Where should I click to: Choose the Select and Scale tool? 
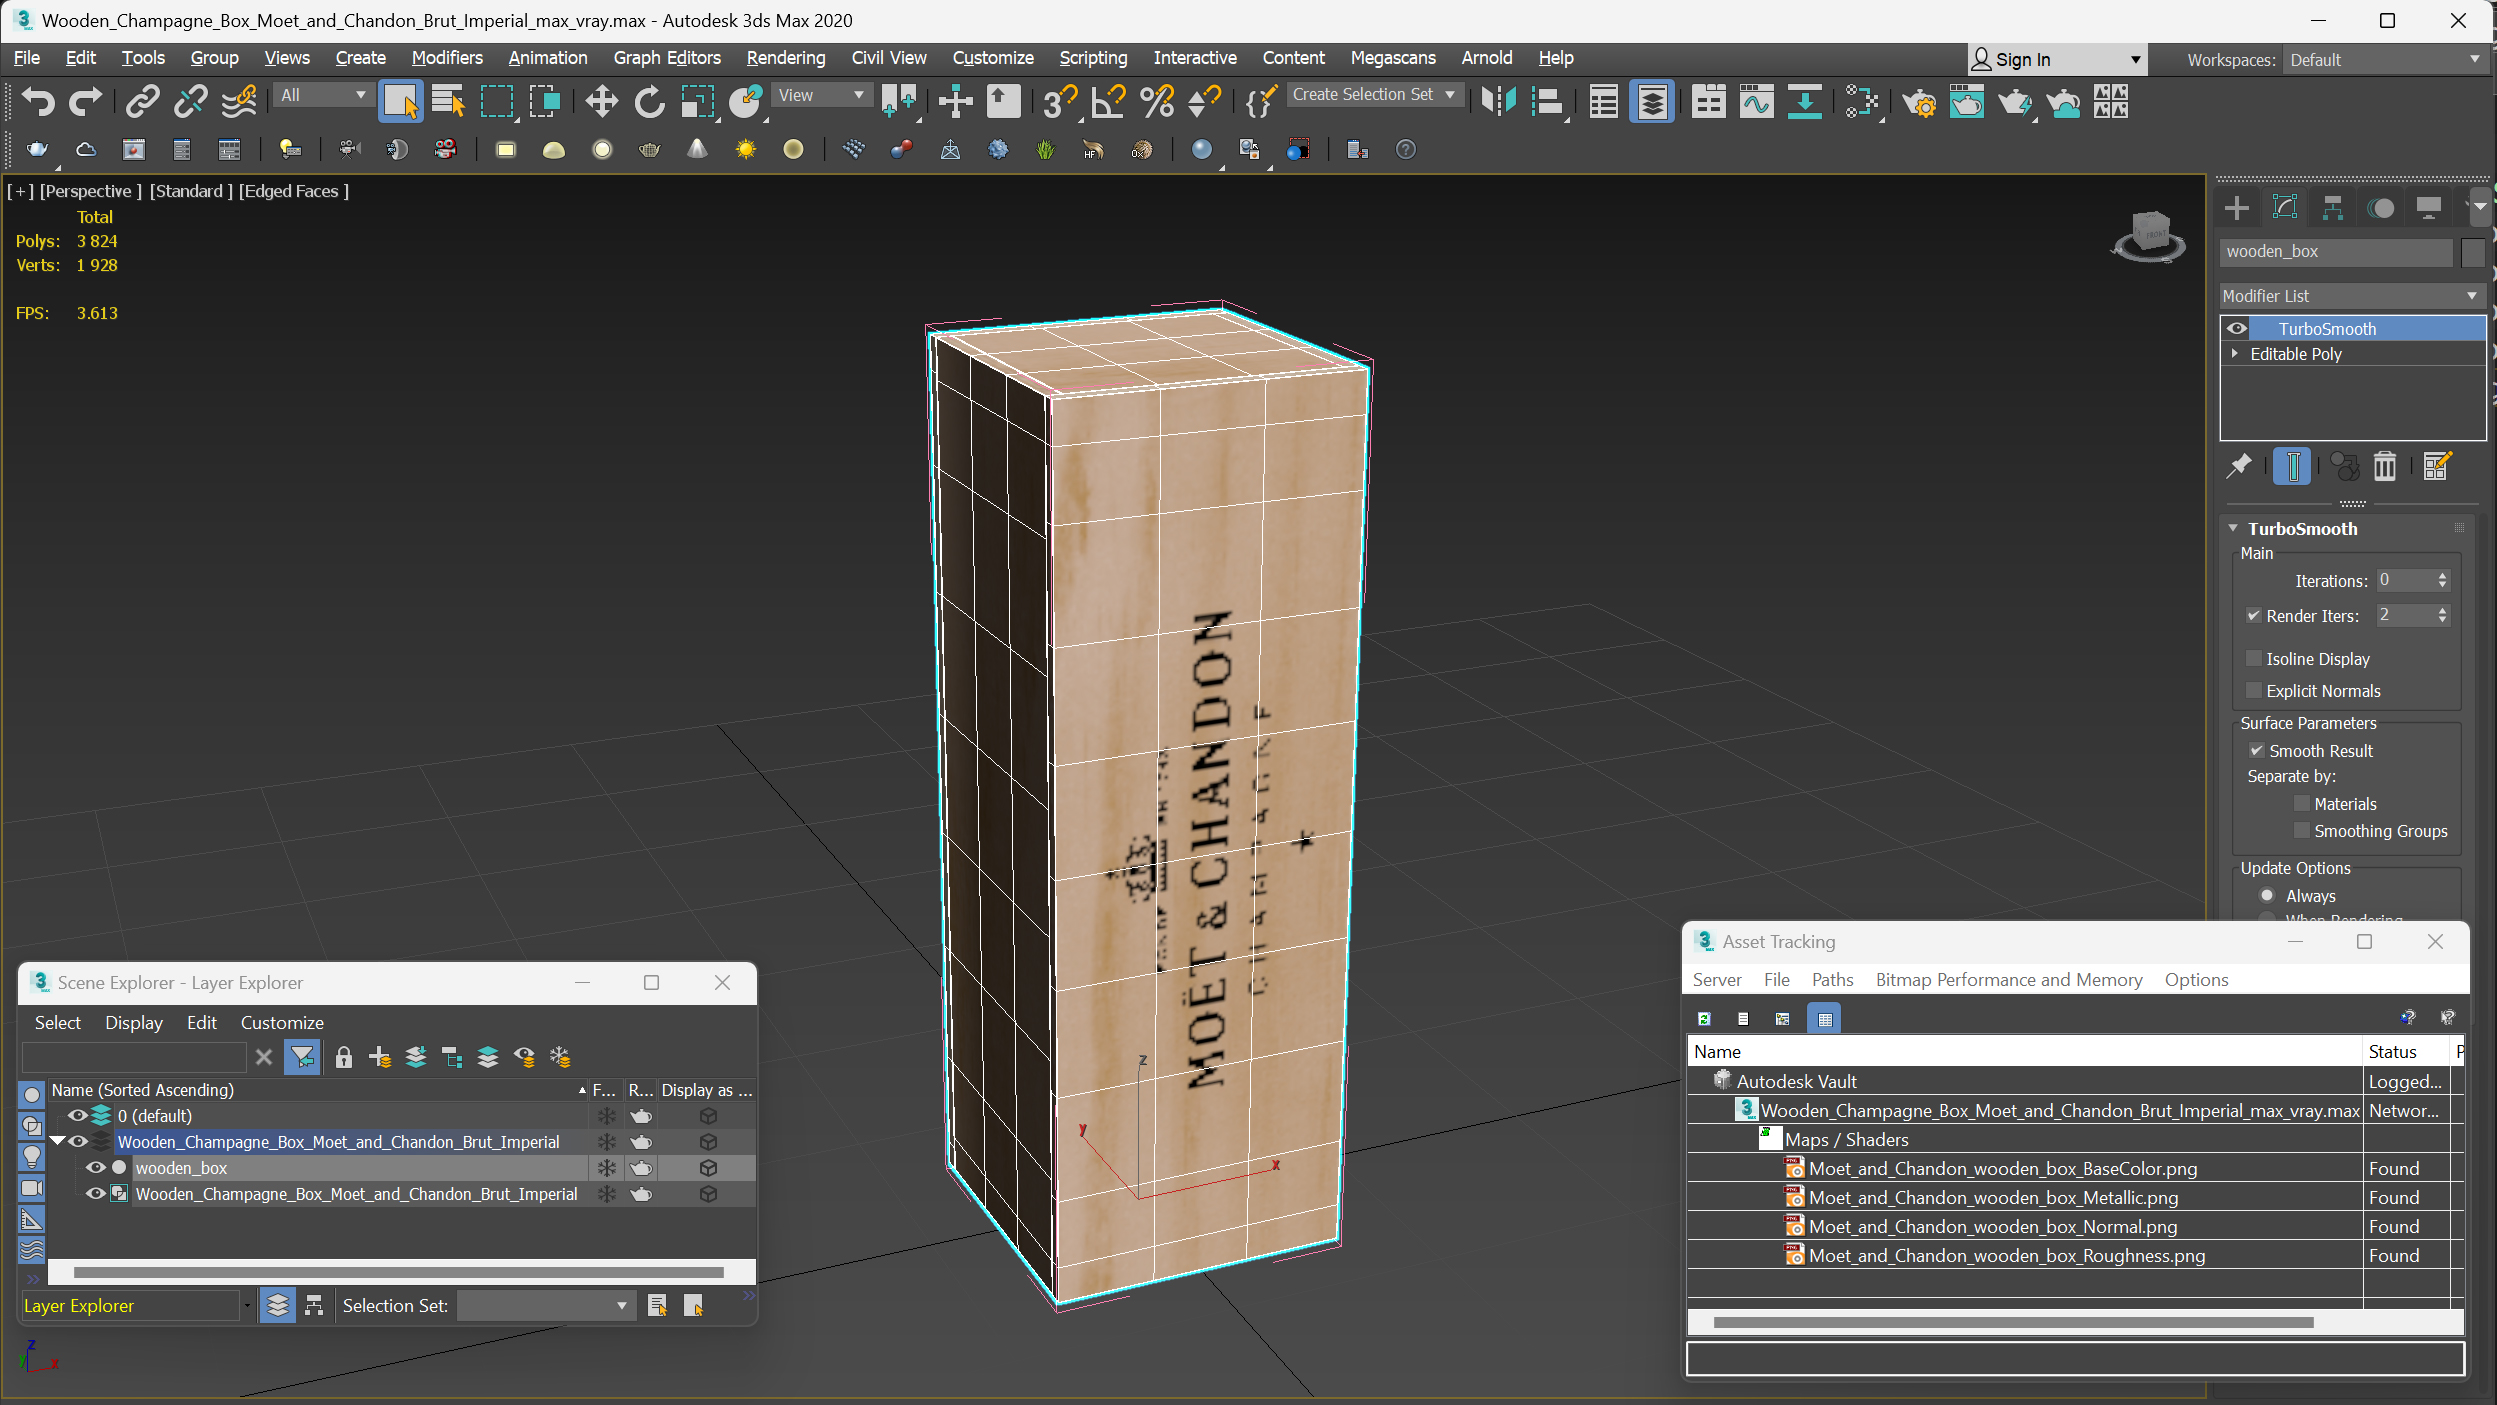click(697, 101)
